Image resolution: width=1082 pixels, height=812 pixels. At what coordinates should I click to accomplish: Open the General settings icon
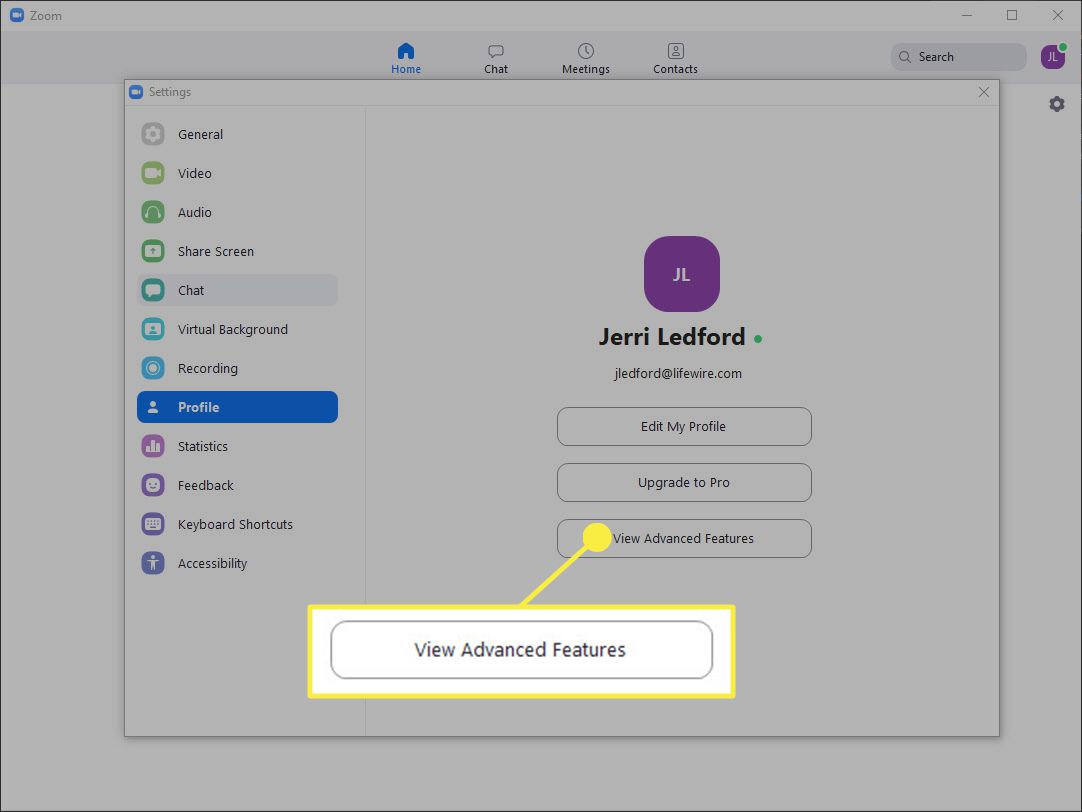(x=153, y=134)
